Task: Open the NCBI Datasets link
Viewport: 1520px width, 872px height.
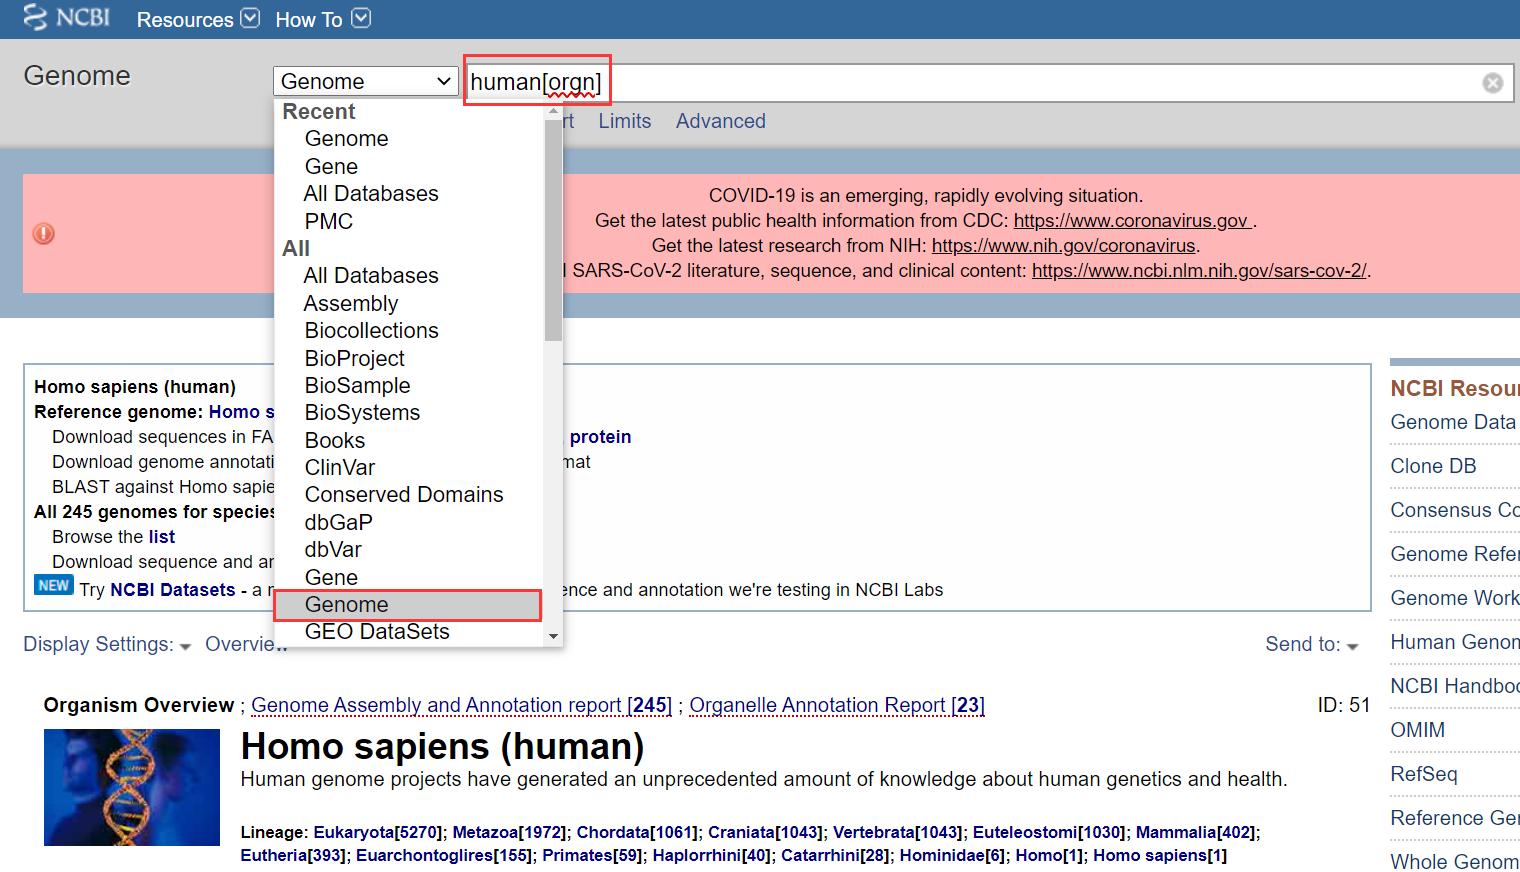Action: 173,590
